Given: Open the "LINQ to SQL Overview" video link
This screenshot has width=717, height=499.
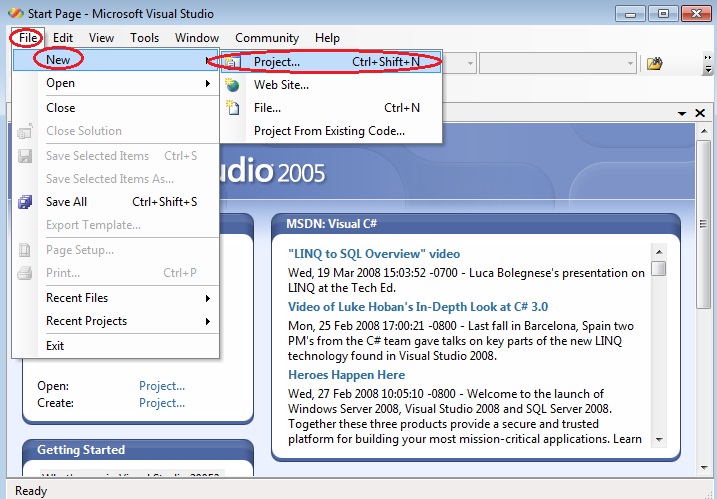Looking at the screenshot, I should click(x=374, y=254).
